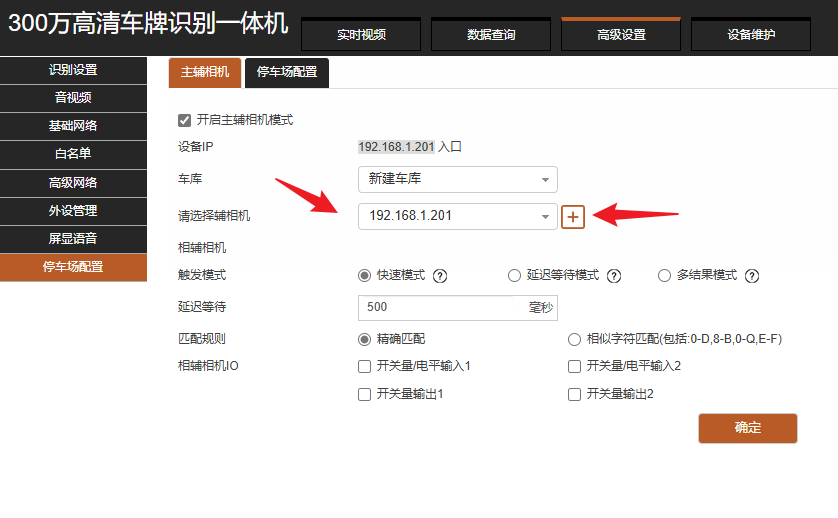Open the 实时视频 top menu
The height and width of the screenshot is (518, 838).
pyautogui.click(x=361, y=34)
